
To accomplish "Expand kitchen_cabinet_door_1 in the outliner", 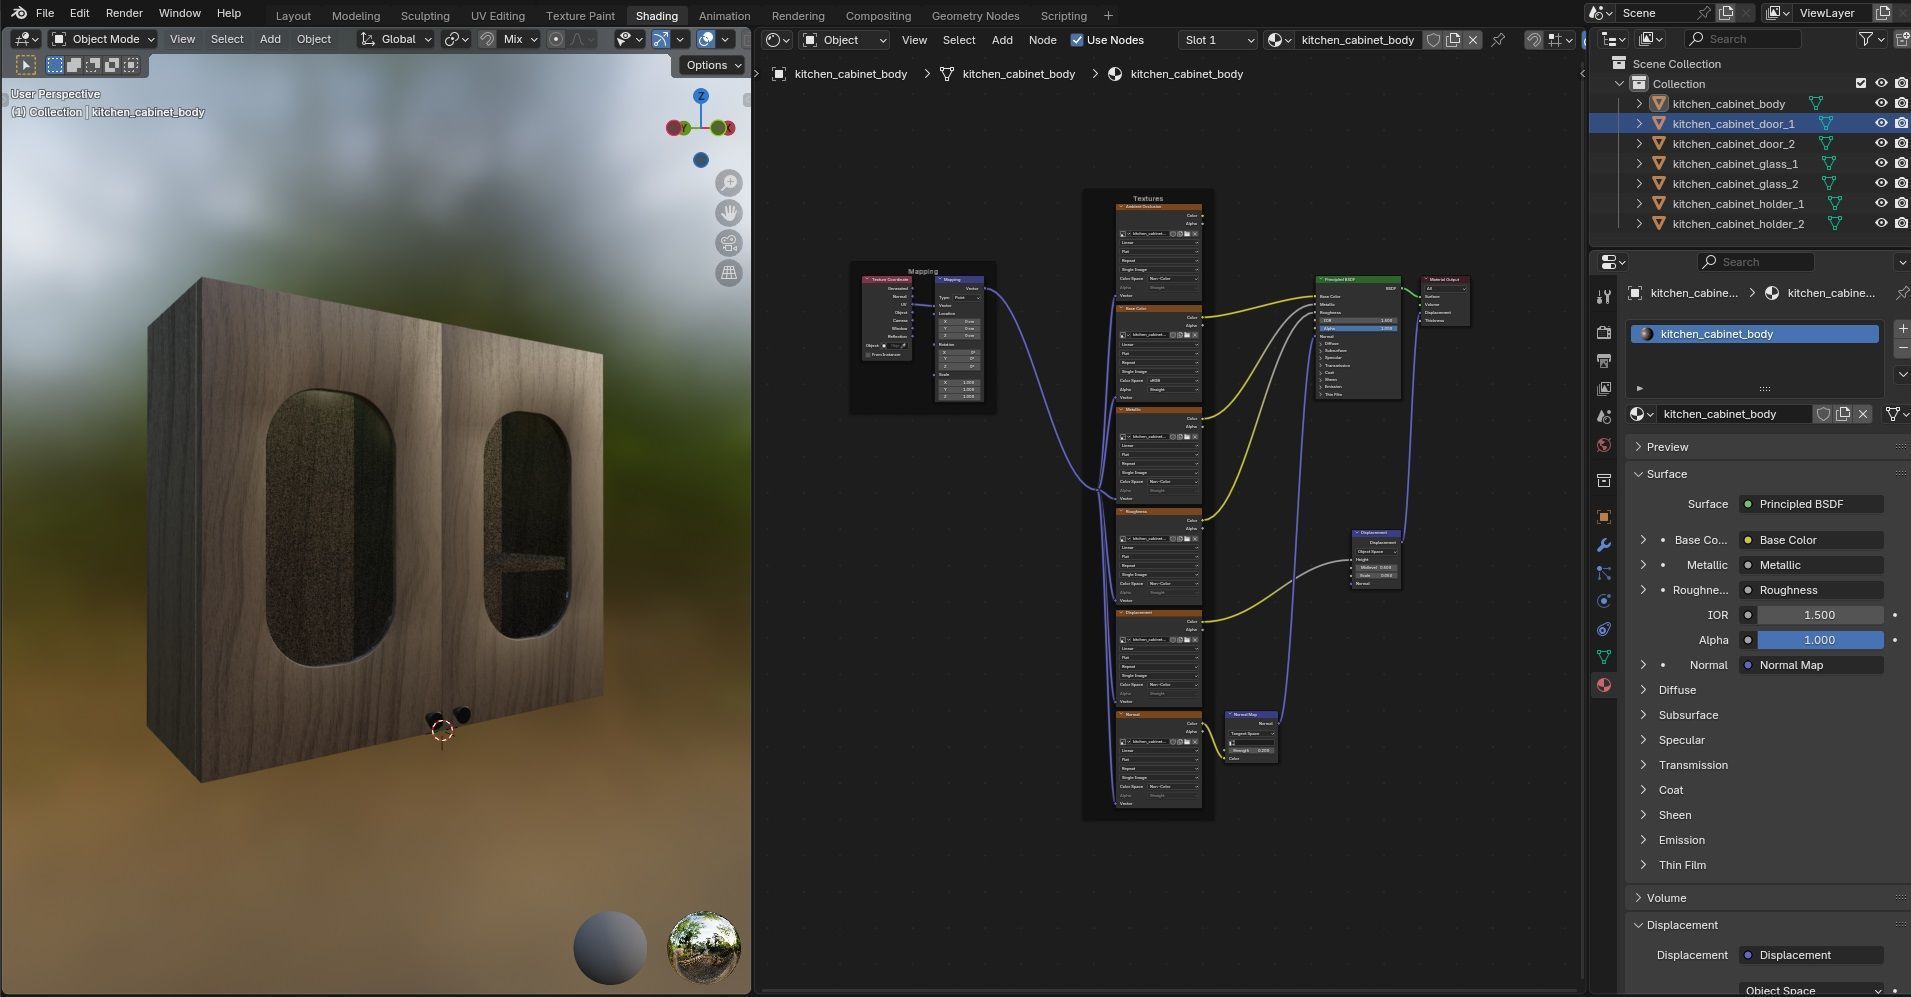I will (1639, 123).
